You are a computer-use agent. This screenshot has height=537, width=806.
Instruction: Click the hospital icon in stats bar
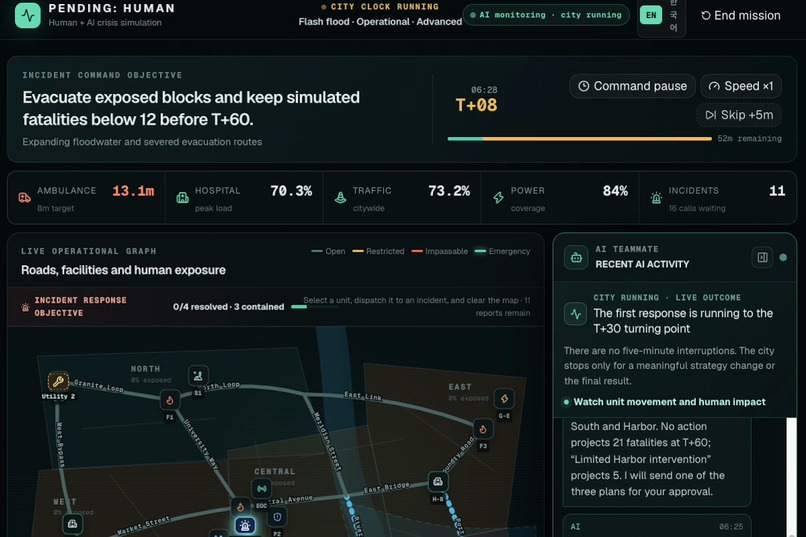(182, 197)
